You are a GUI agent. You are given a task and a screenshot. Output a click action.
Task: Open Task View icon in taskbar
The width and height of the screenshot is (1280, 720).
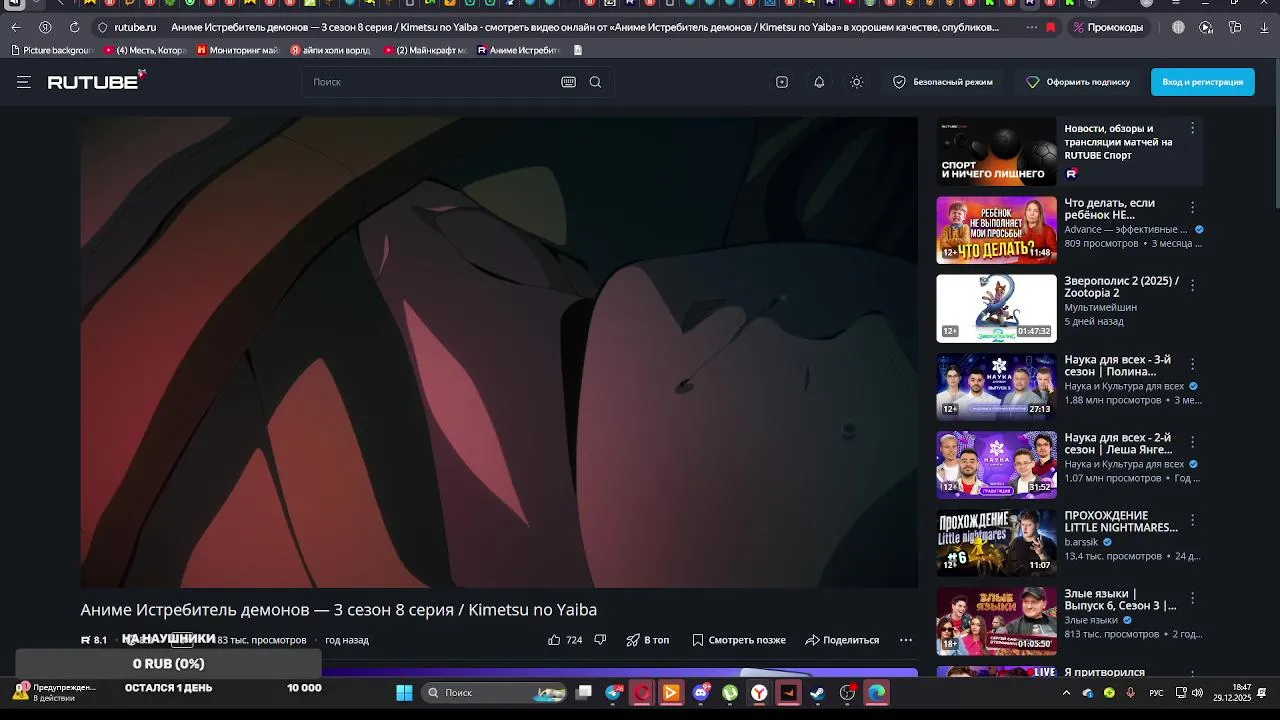click(x=584, y=693)
